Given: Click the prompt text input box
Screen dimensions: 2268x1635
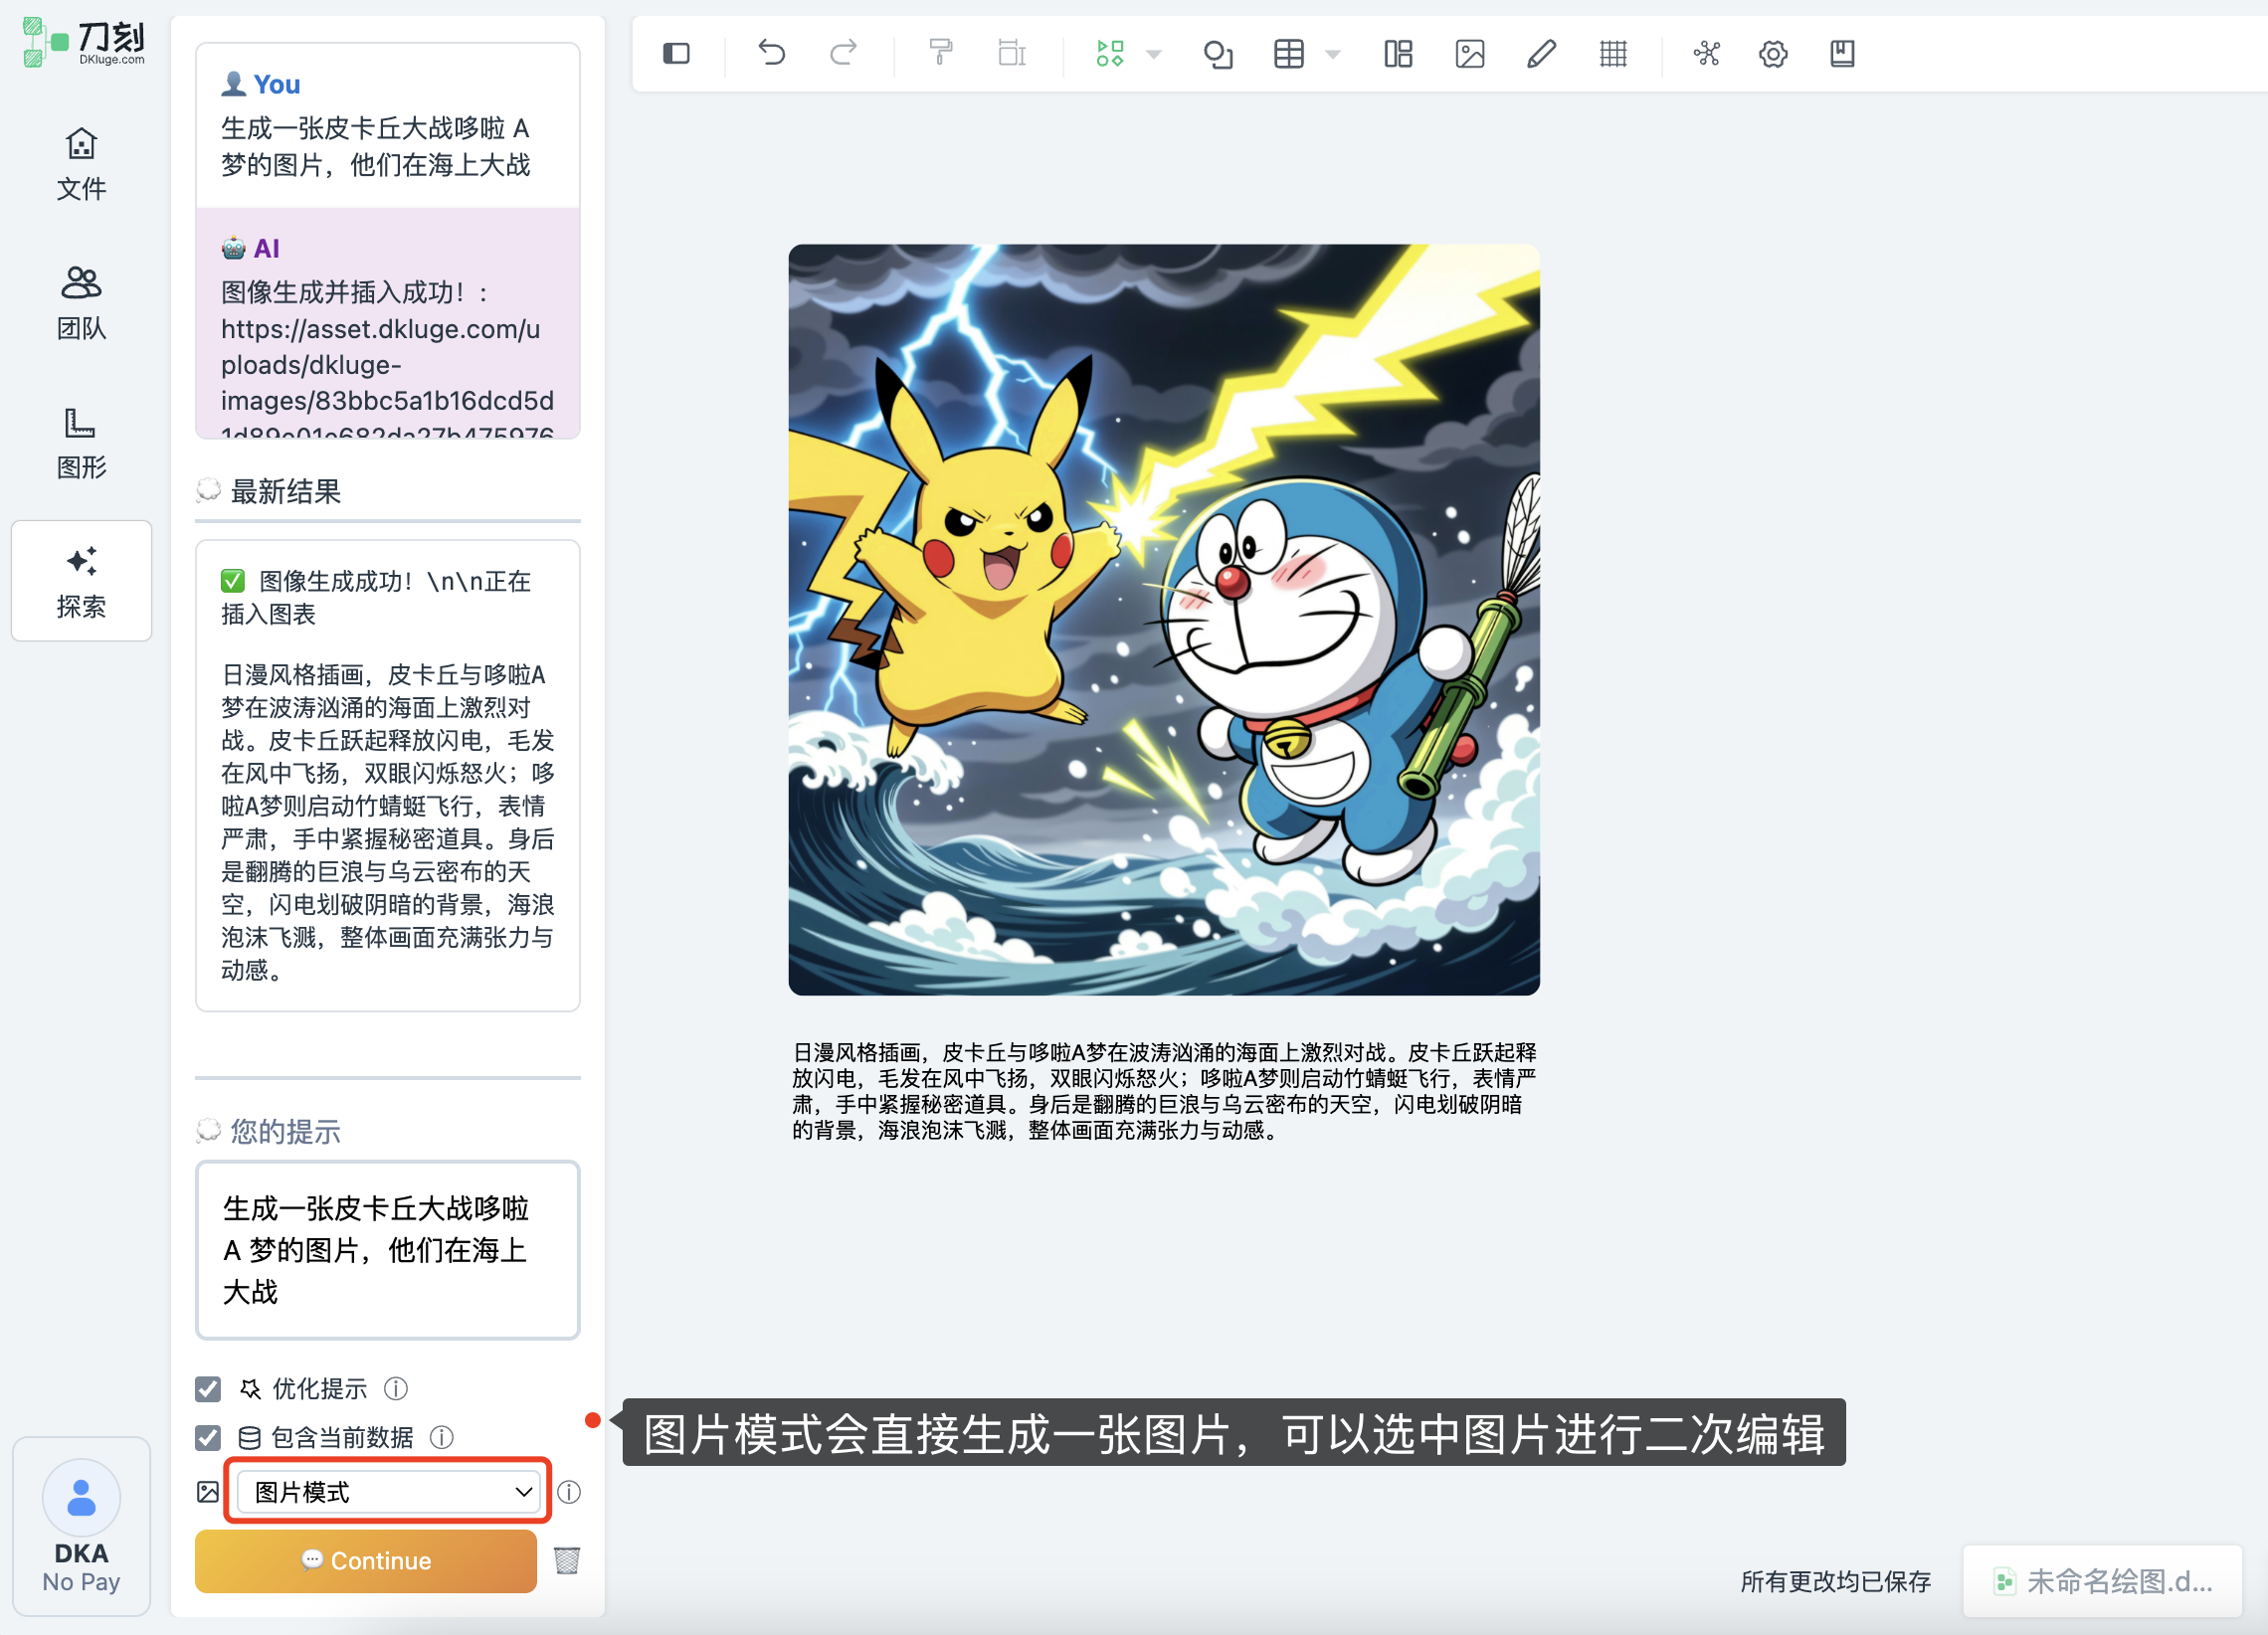Looking at the screenshot, I should coord(387,1249).
